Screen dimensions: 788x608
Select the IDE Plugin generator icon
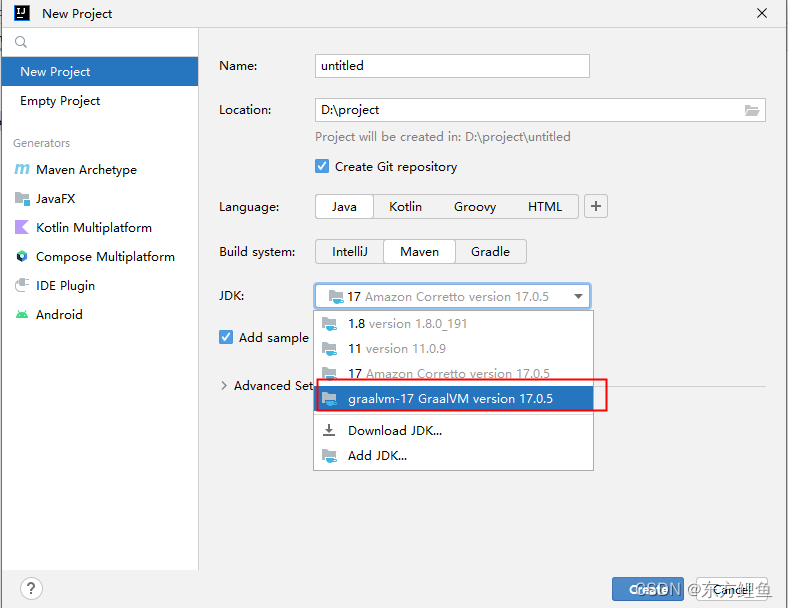coord(22,285)
